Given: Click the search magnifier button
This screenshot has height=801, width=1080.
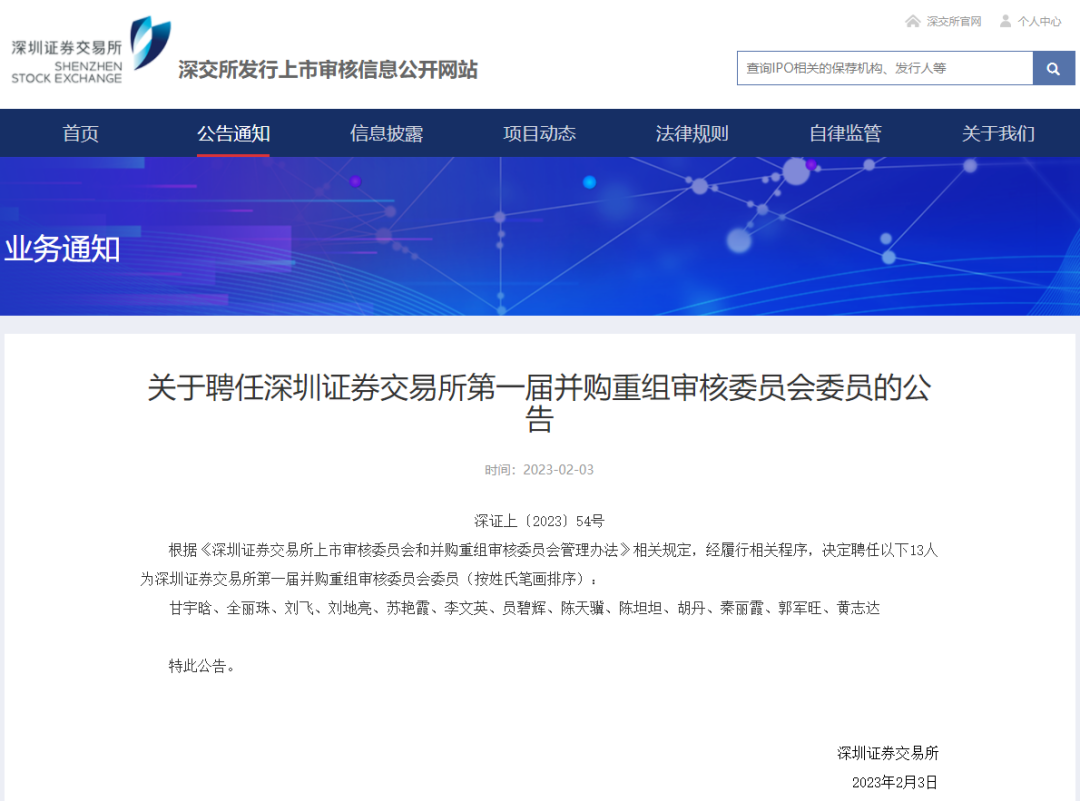Looking at the screenshot, I should (x=1053, y=68).
